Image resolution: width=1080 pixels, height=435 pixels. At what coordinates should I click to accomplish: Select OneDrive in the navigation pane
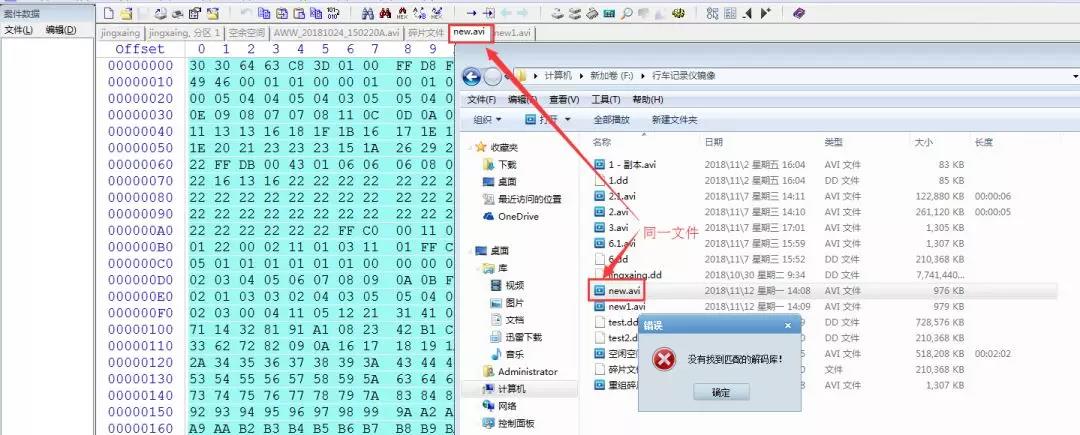(x=518, y=217)
